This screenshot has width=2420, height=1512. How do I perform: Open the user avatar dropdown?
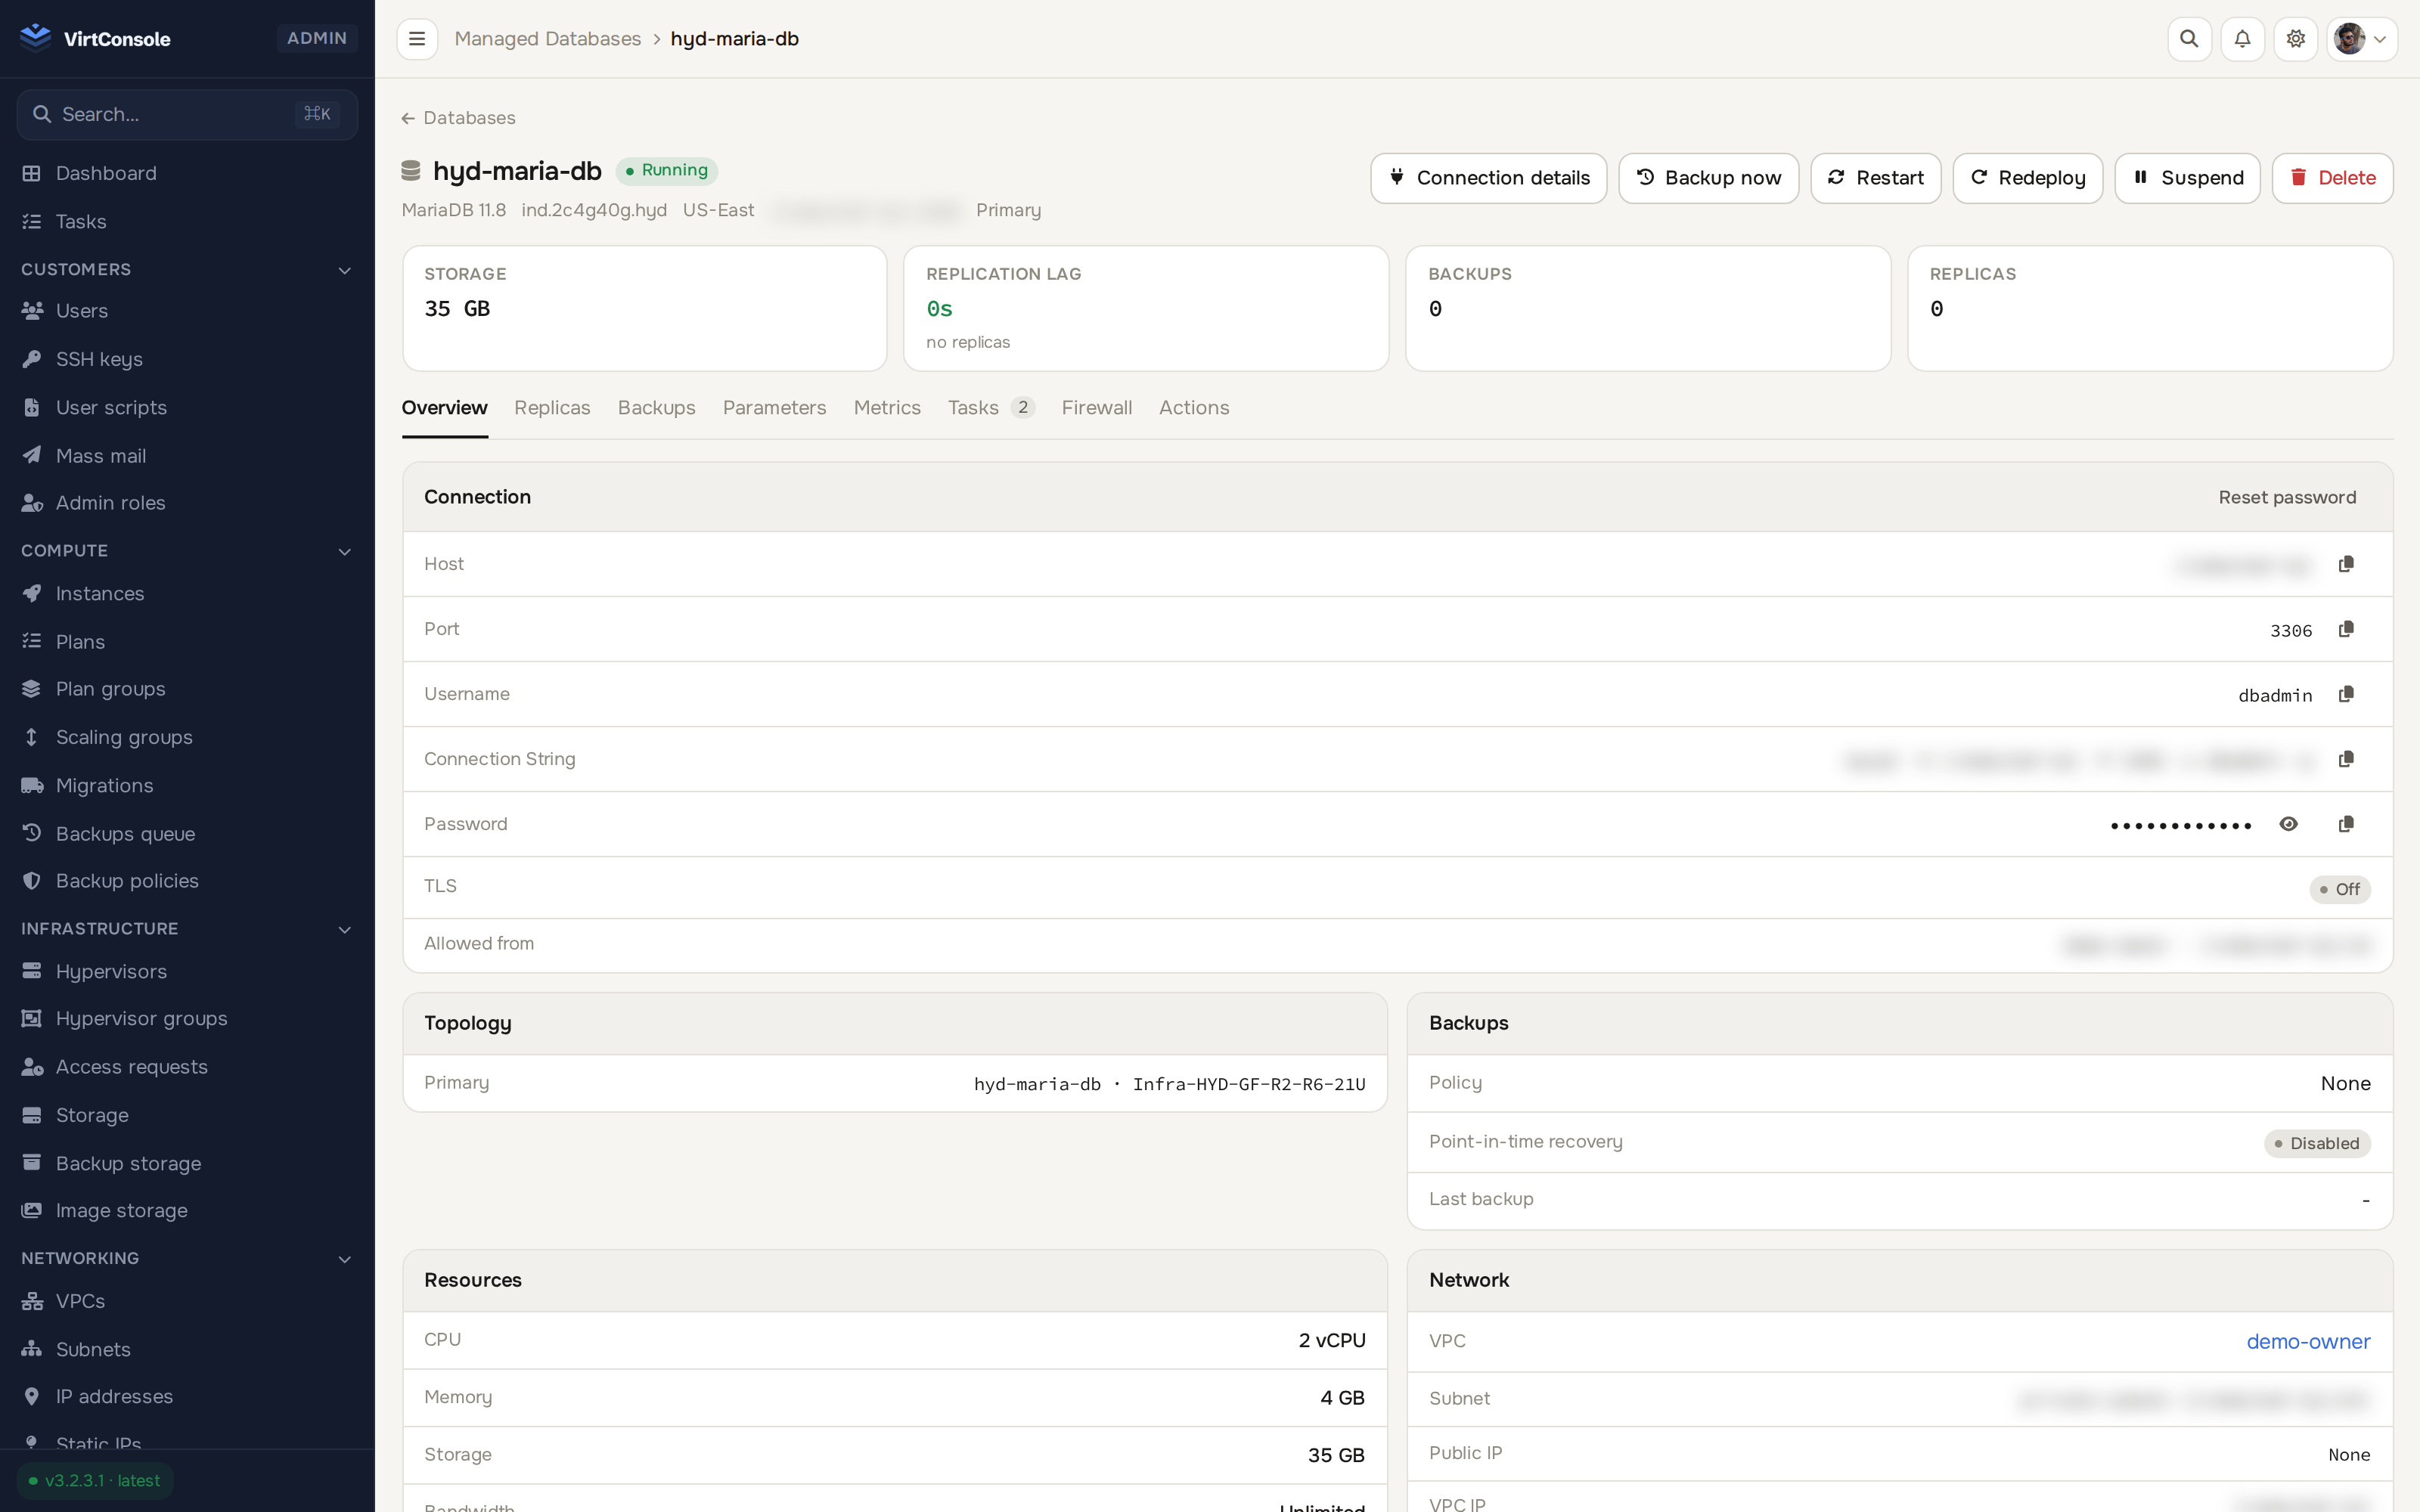click(x=2362, y=39)
